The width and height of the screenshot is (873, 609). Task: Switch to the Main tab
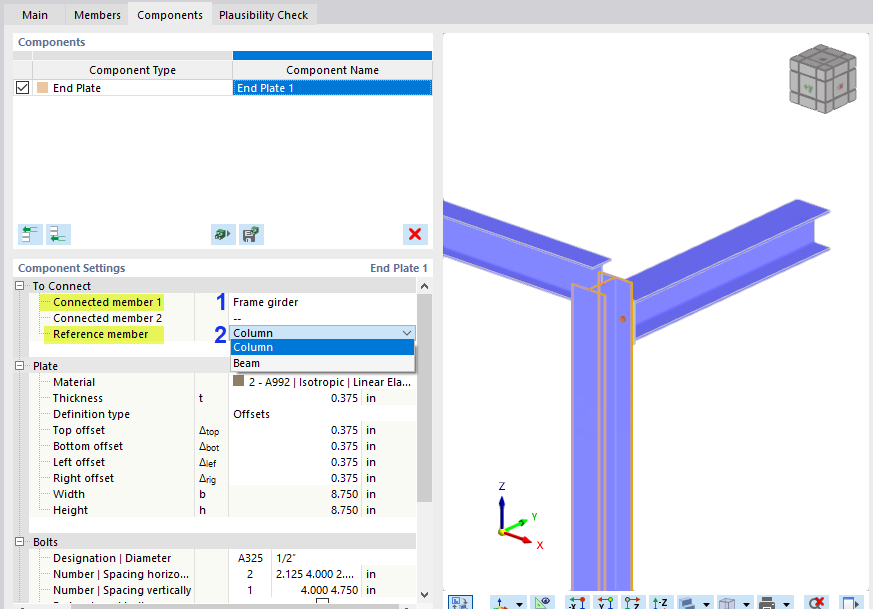tap(35, 15)
